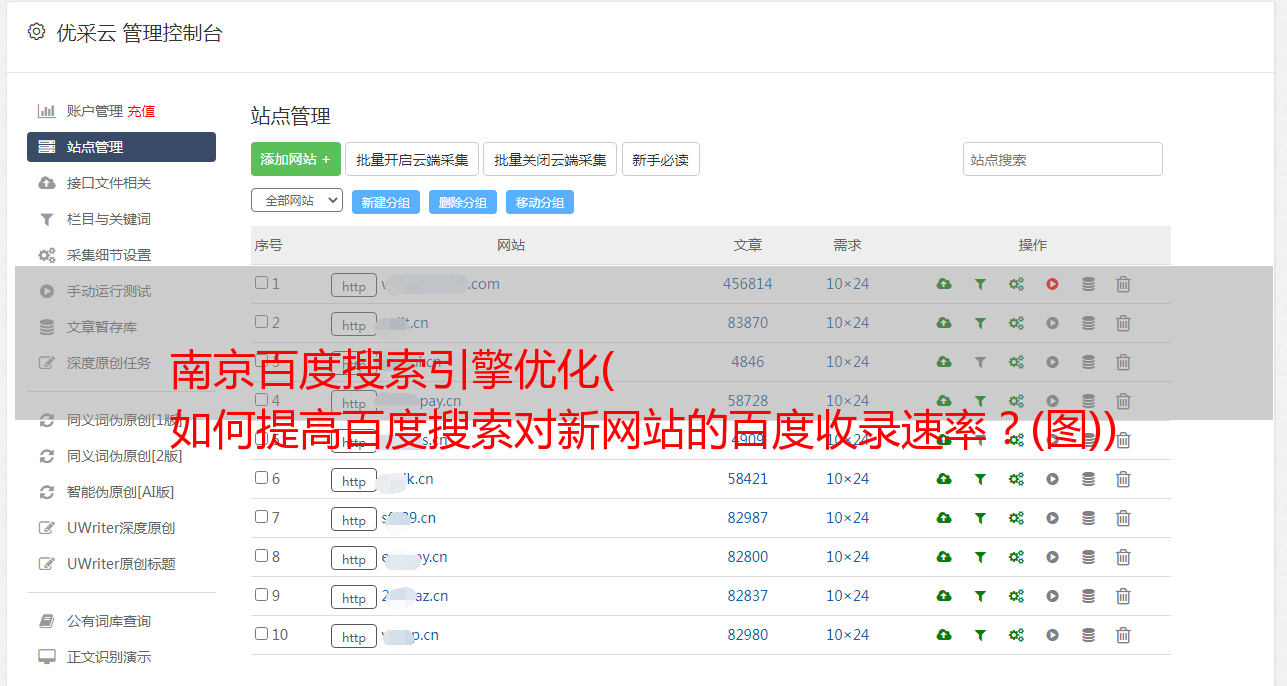The image size is (1287, 686).
Task: Click the database icon in row 3
Action: [x=1088, y=362]
